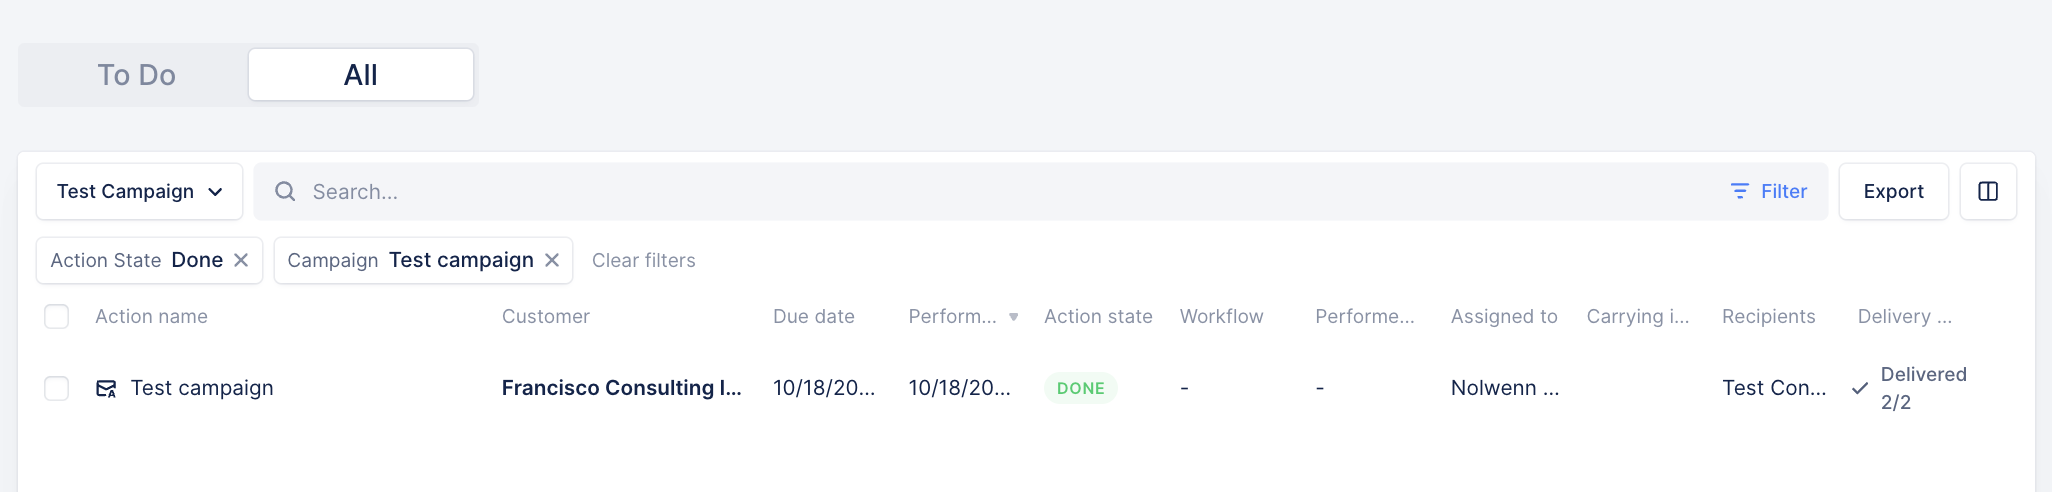Click the Filter funnel icon
The image size is (2052, 492).
point(1740,191)
